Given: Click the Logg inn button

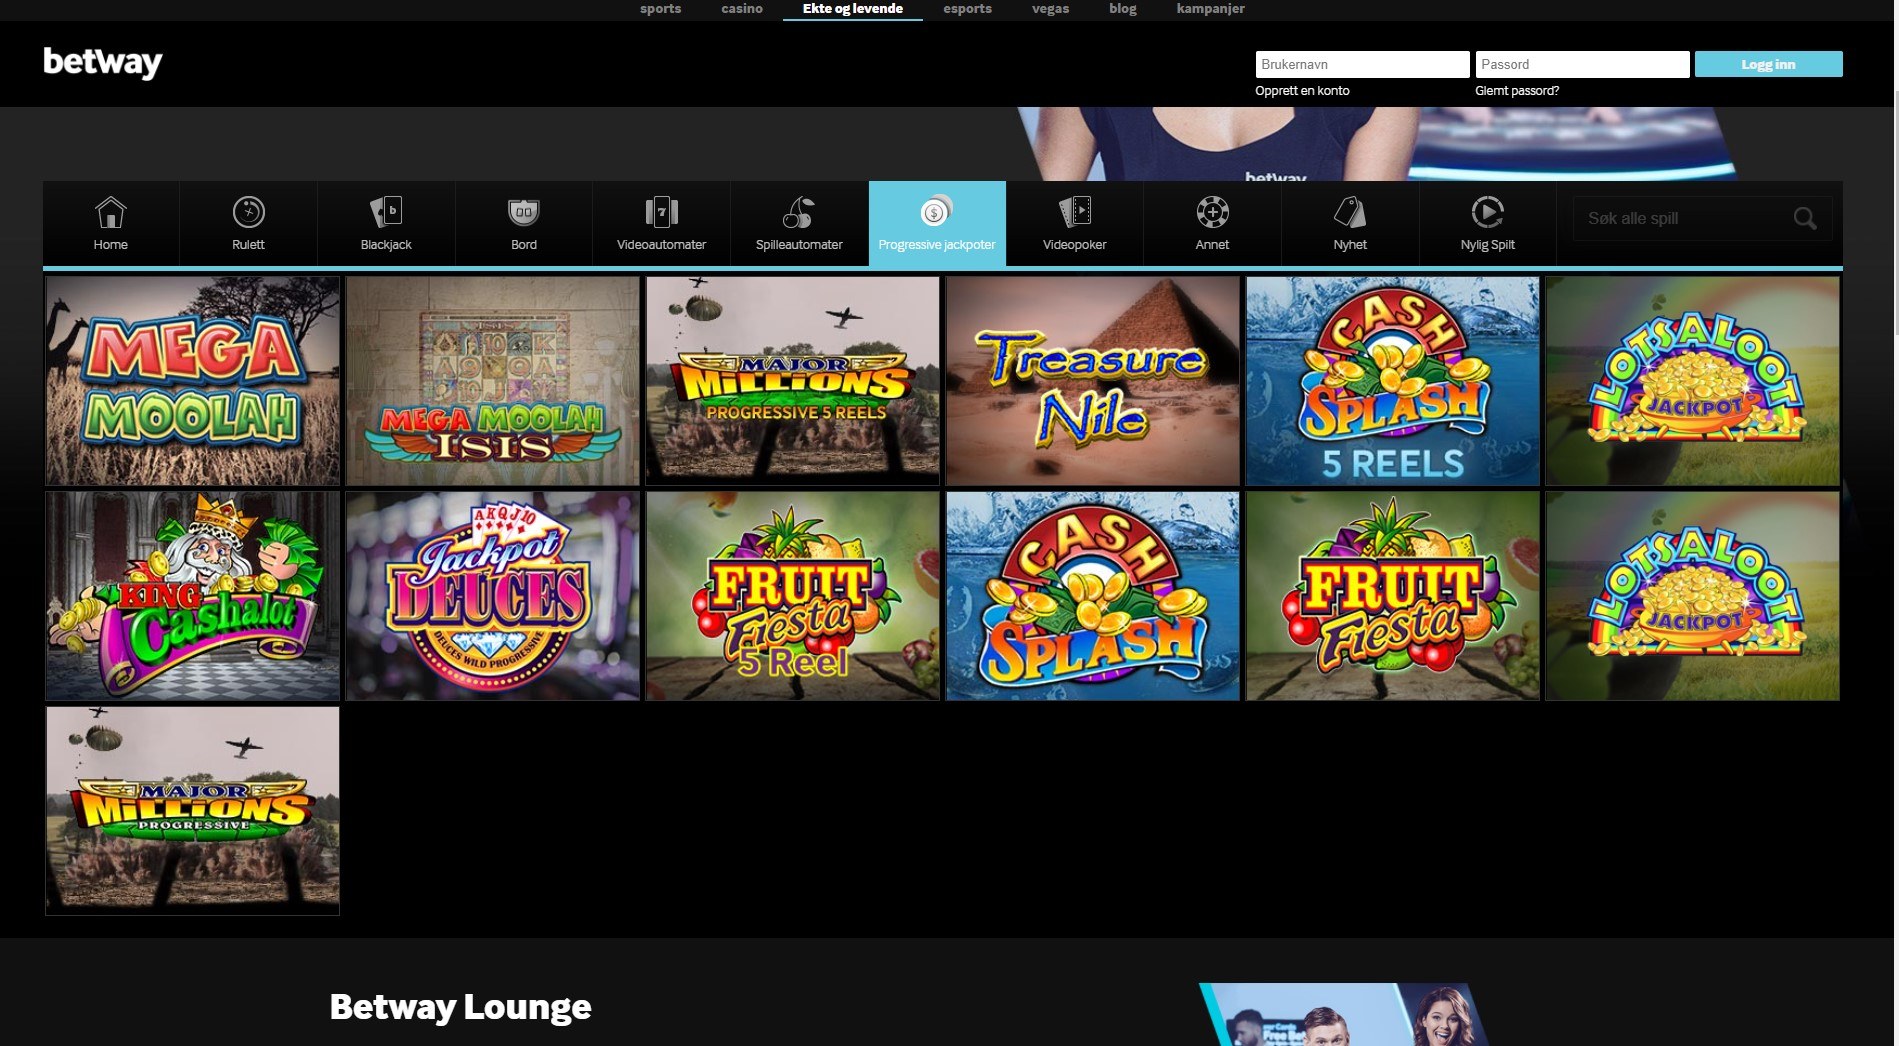Looking at the screenshot, I should point(1768,63).
